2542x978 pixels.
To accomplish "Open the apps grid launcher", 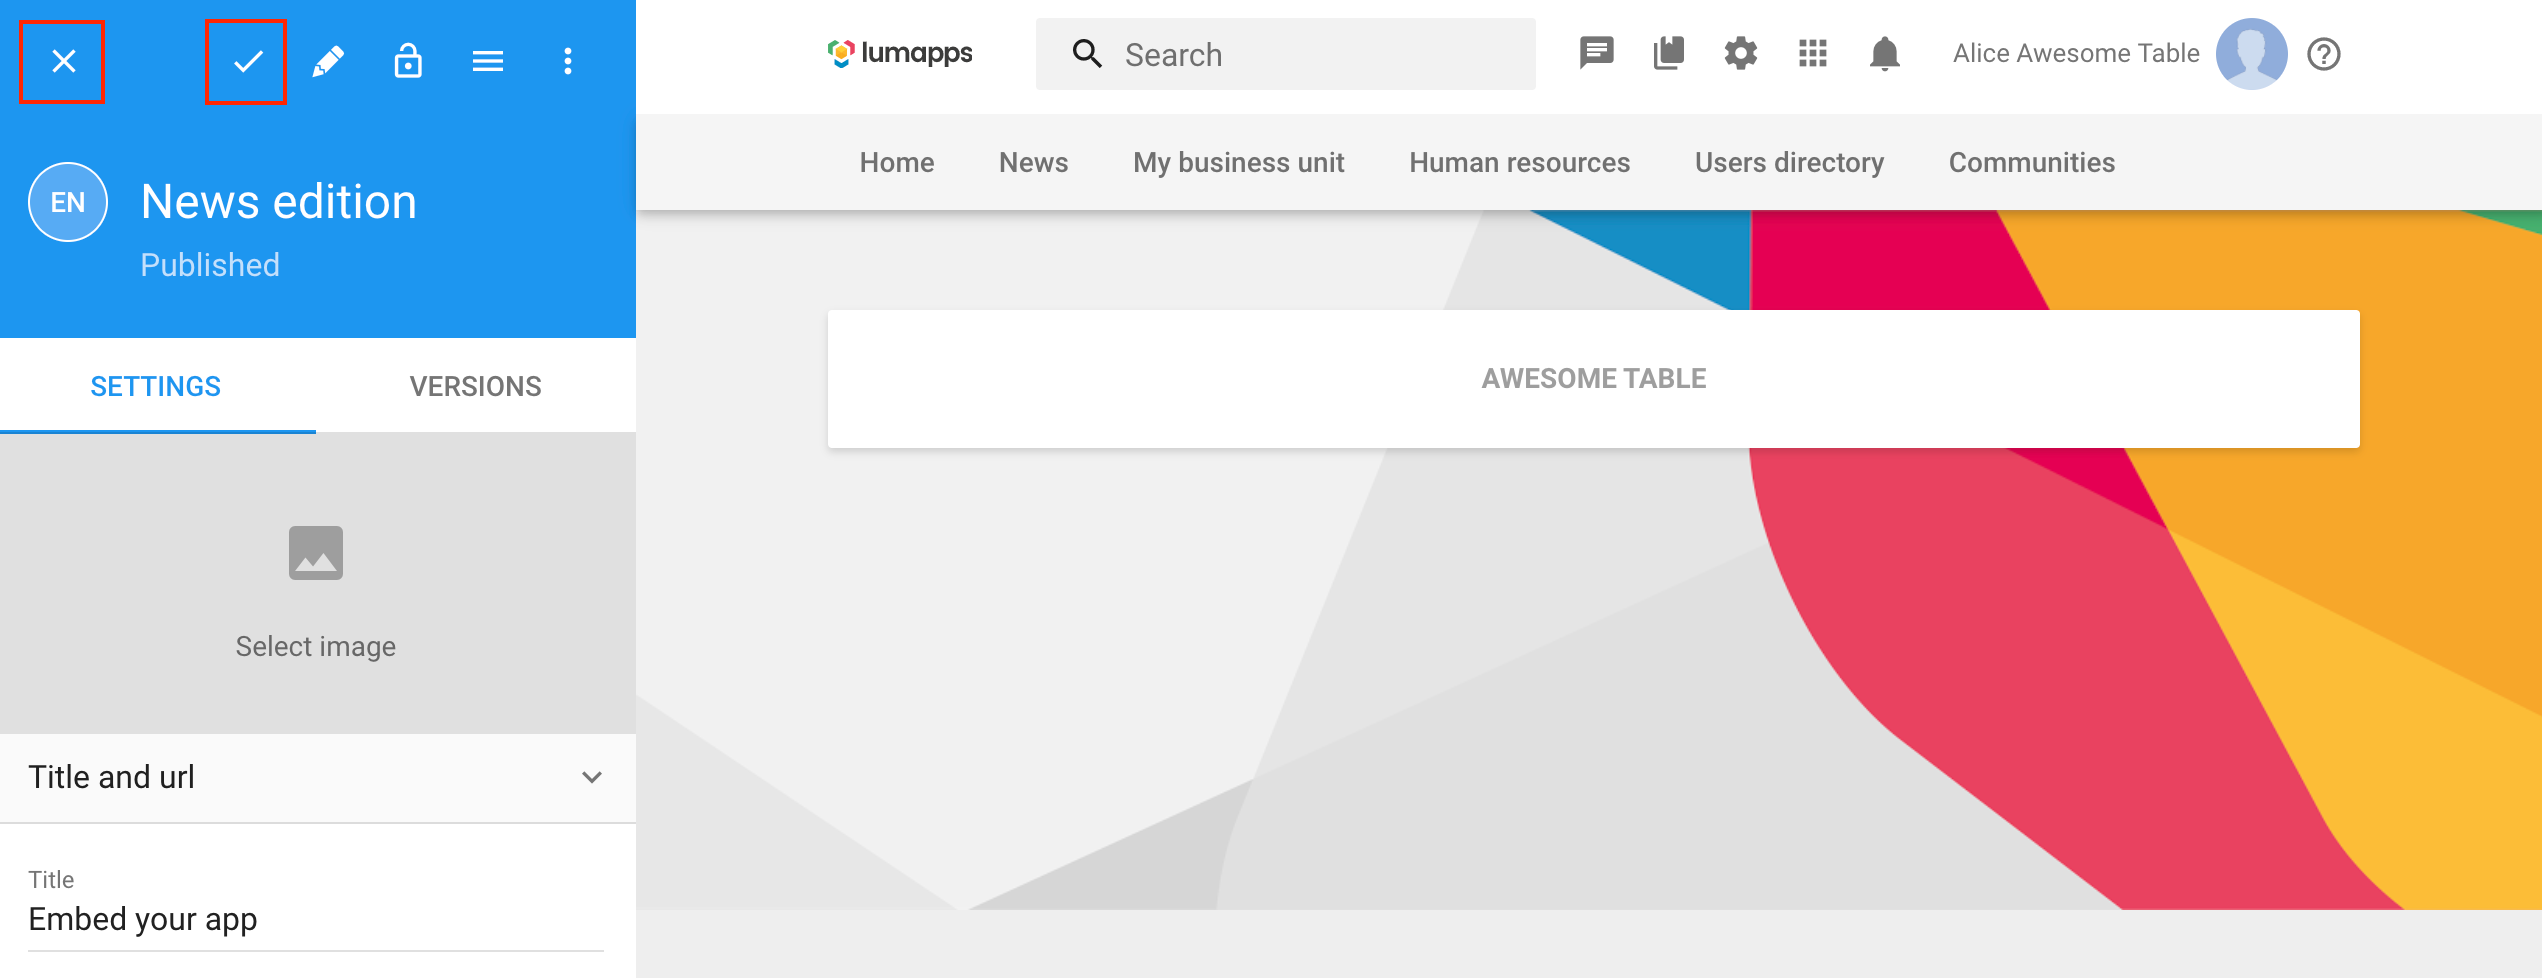I will [x=1813, y=53].
